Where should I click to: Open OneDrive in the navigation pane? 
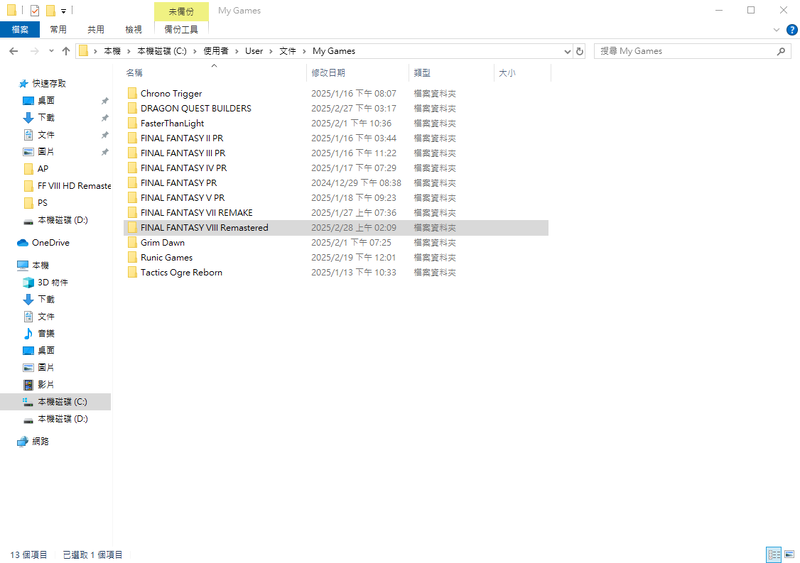(51, 242)
